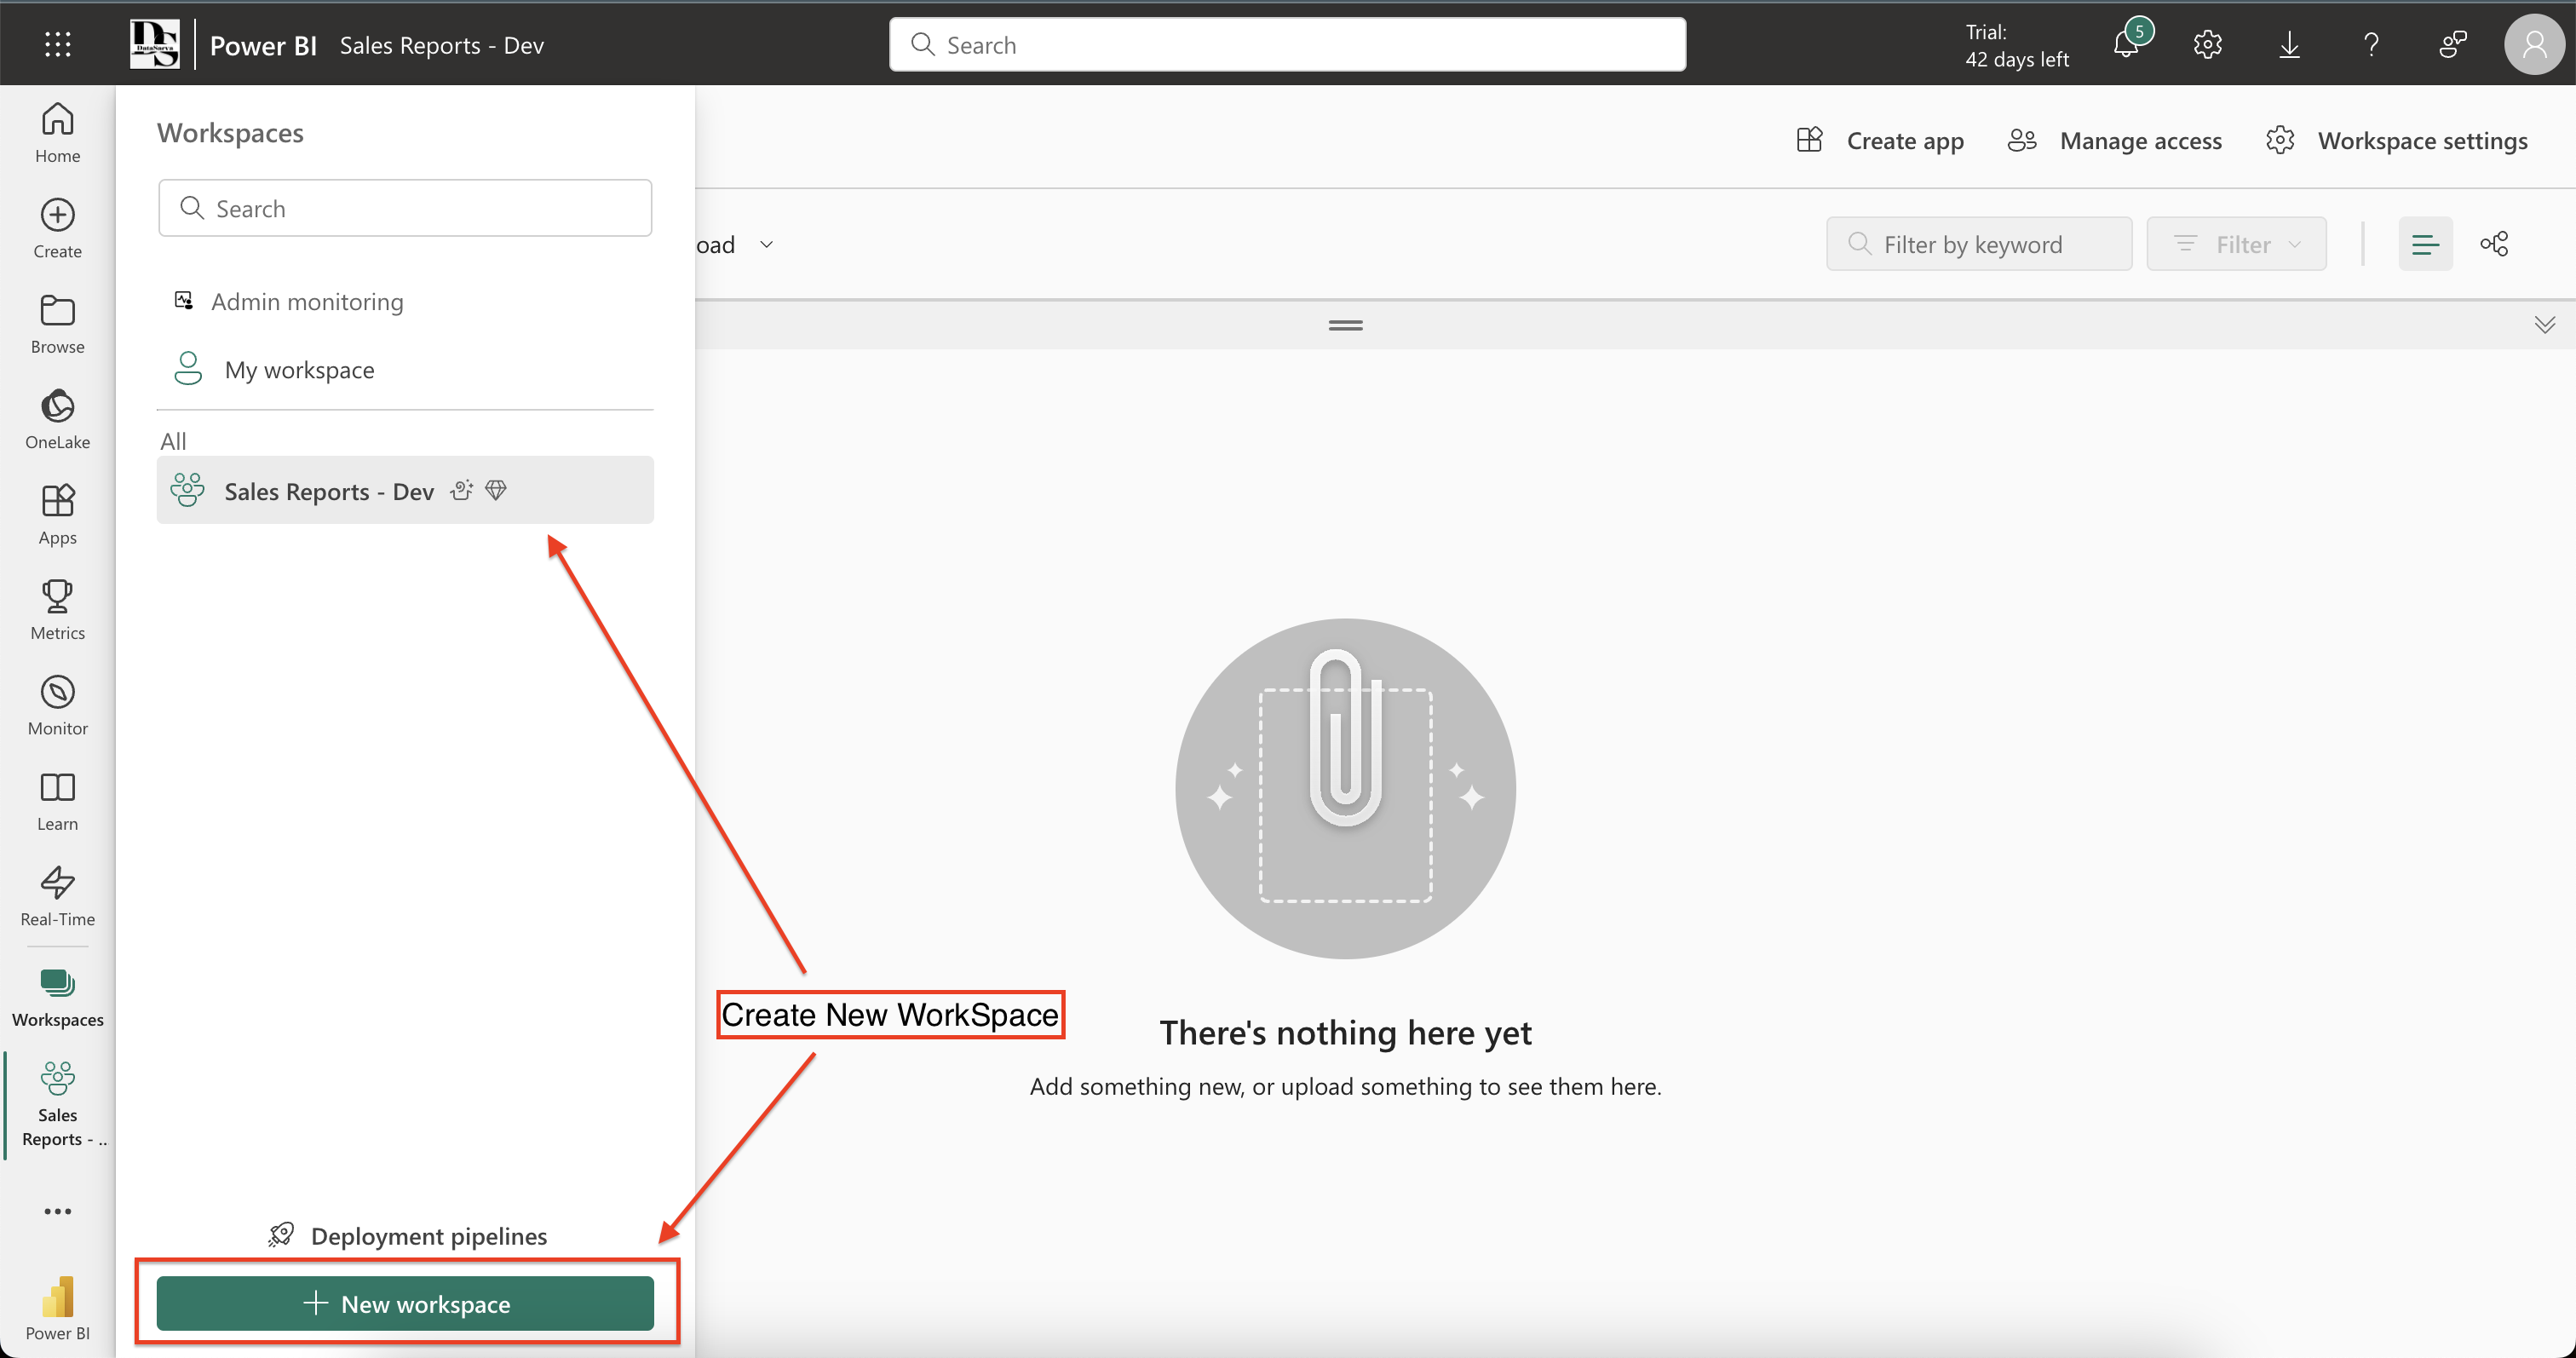Click the New workspace button
Viewport: 2576px width, 1358px height.
[405, 1303]
